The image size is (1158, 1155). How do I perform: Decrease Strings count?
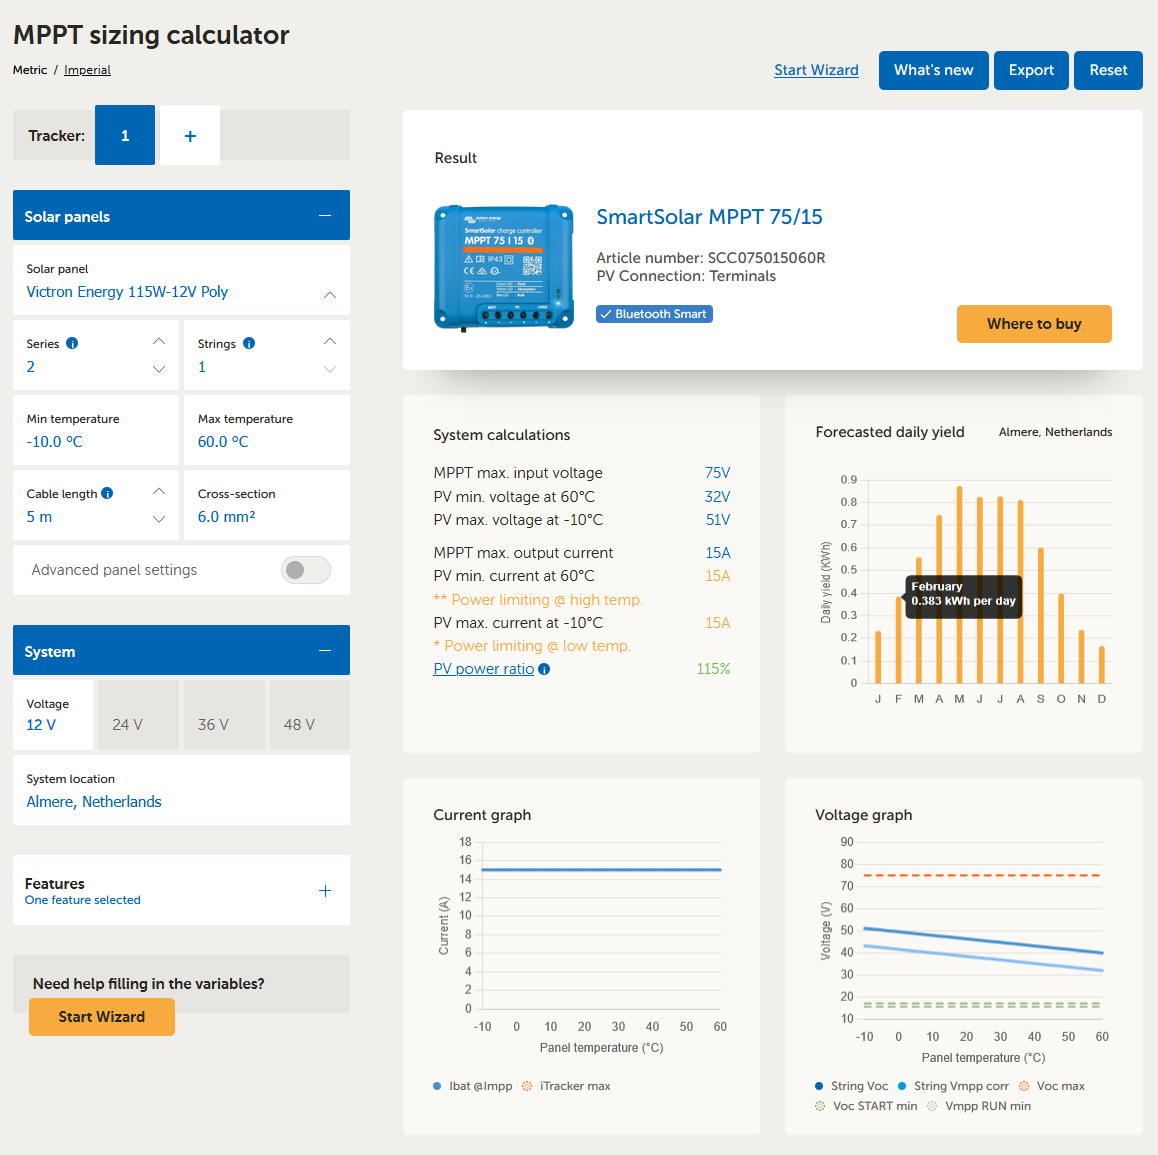[x=330, y=369]
